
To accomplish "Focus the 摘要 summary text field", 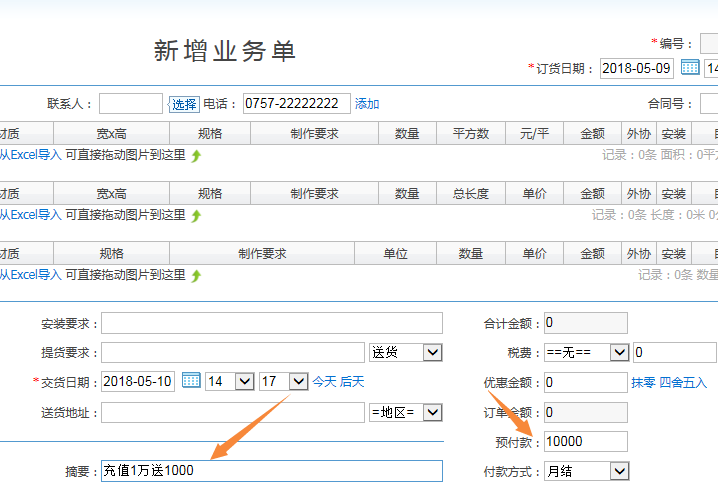I will [x=271, y=471].
